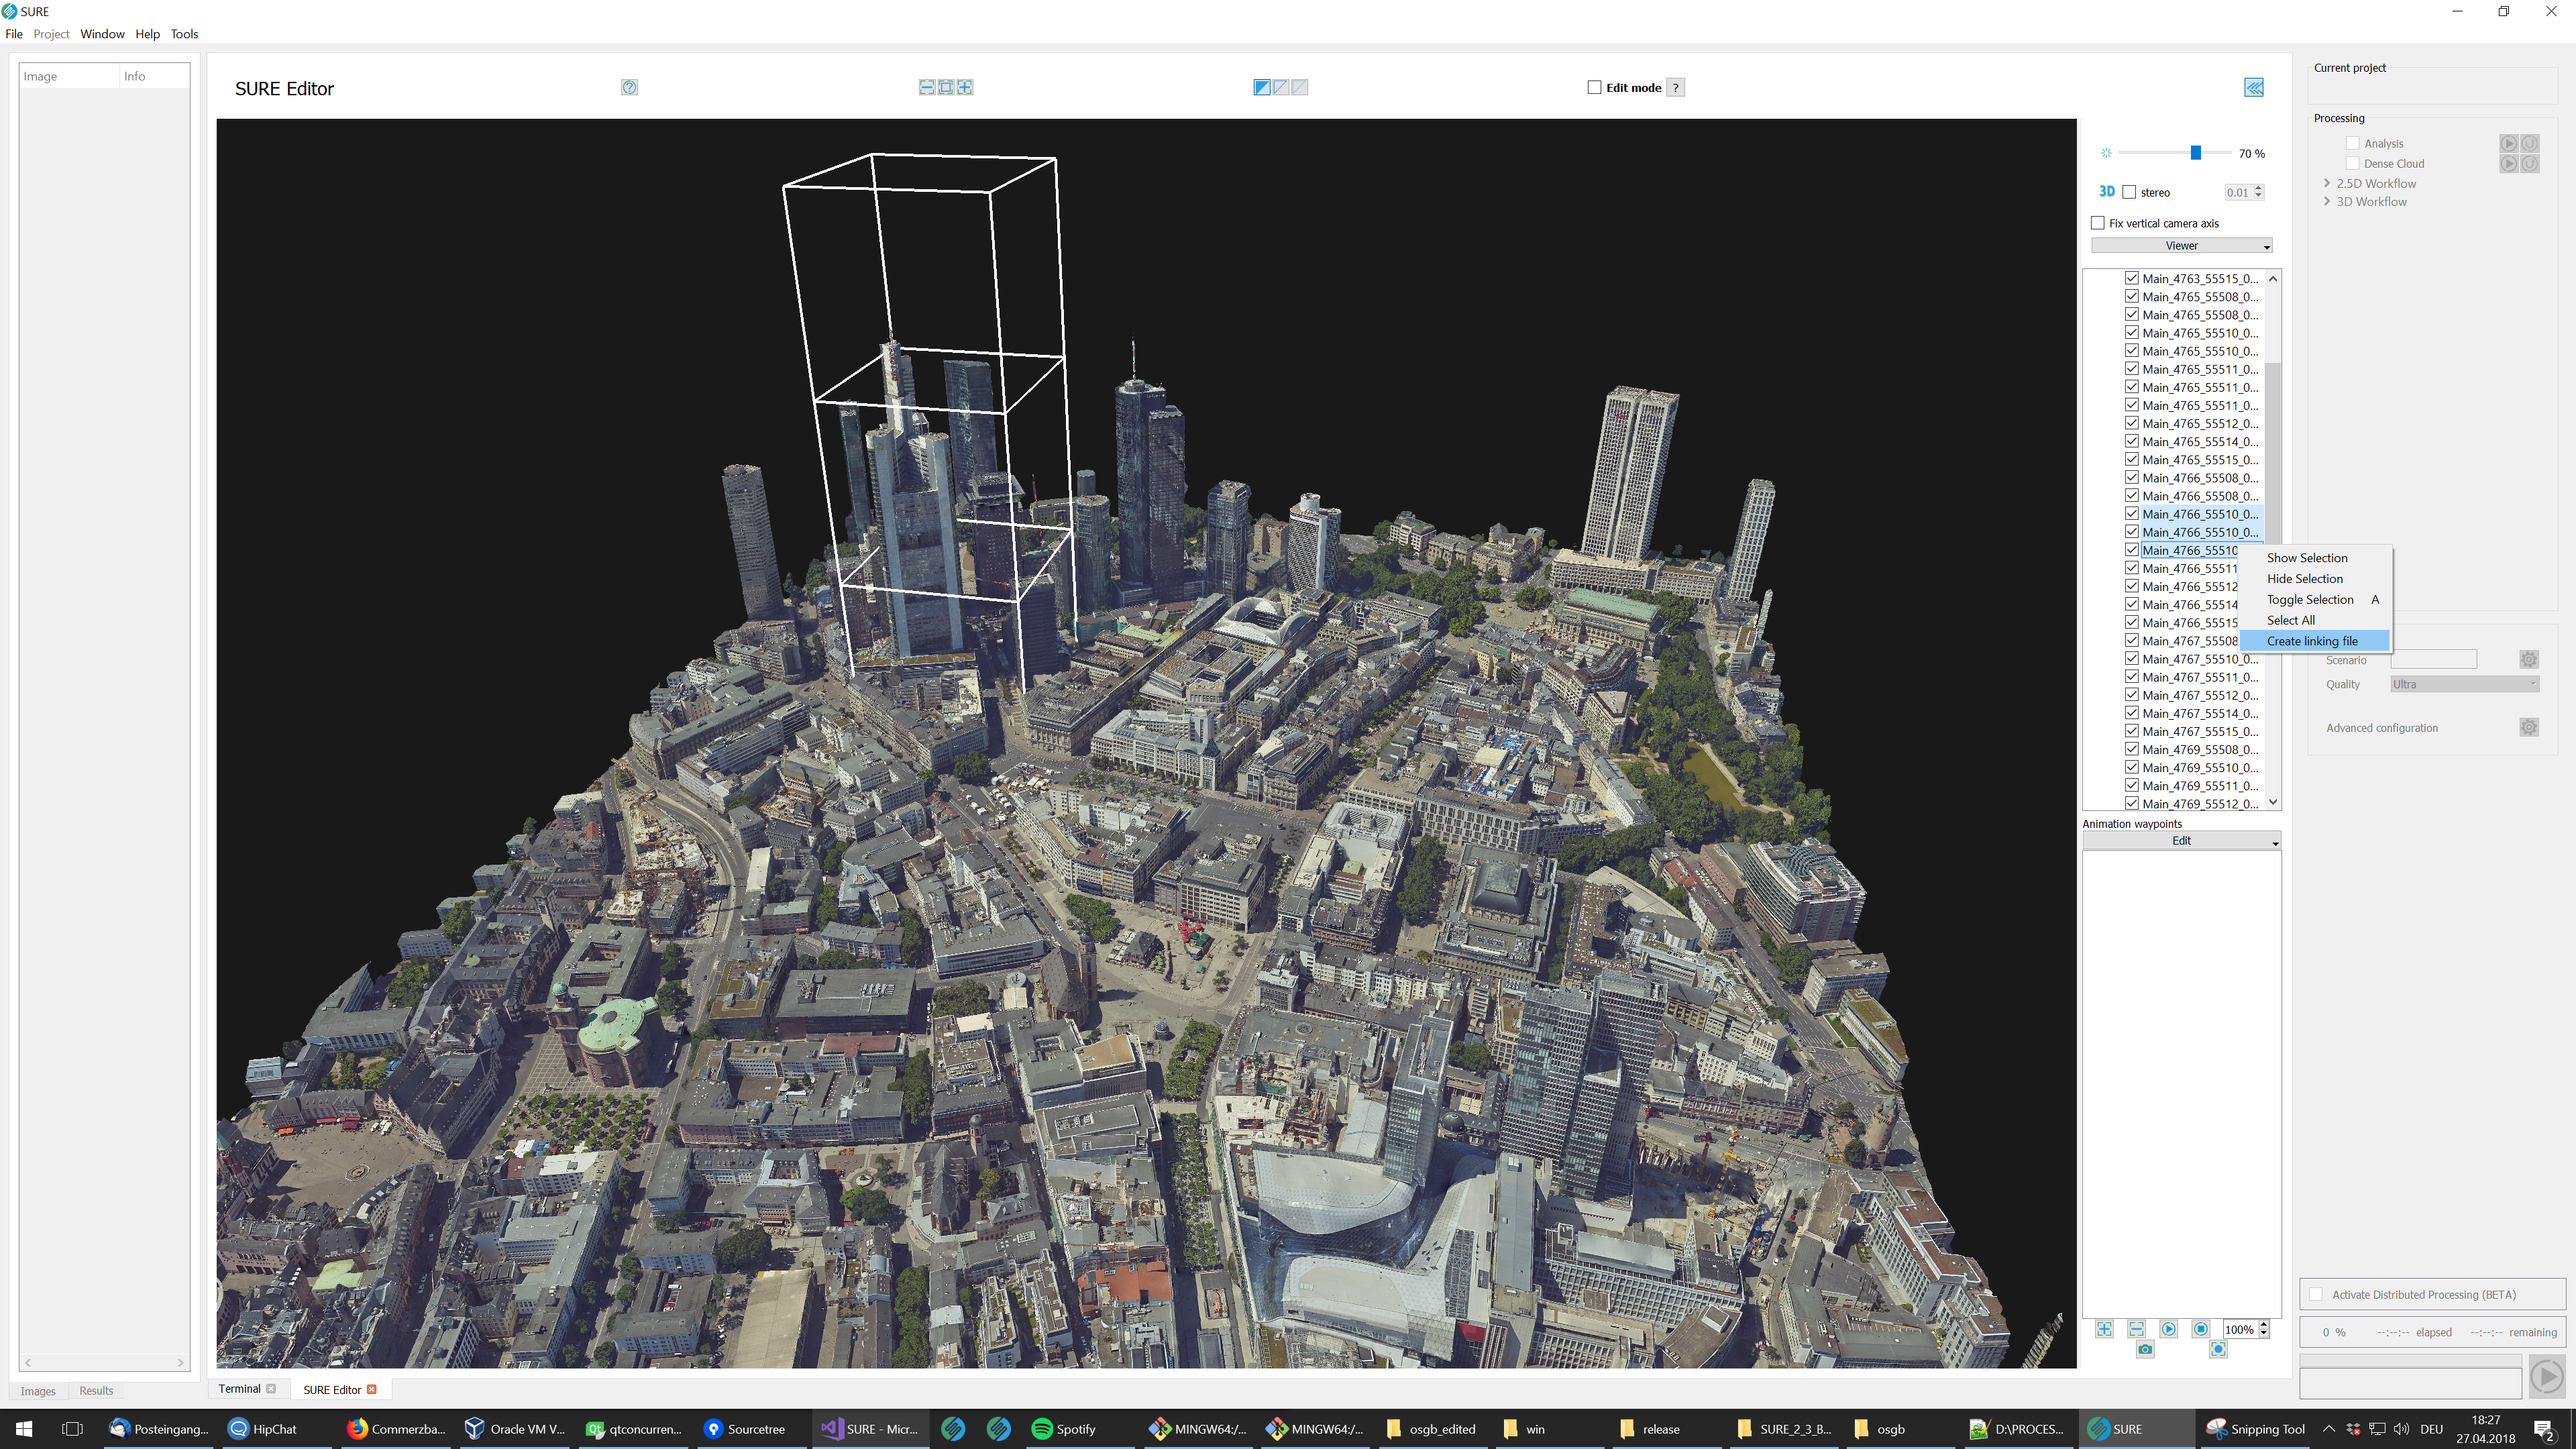The width and height of the screenshot is (2576, 1449).
Task: Click the fit-to-view frame icon in editor toolbar
Action: 946,87
